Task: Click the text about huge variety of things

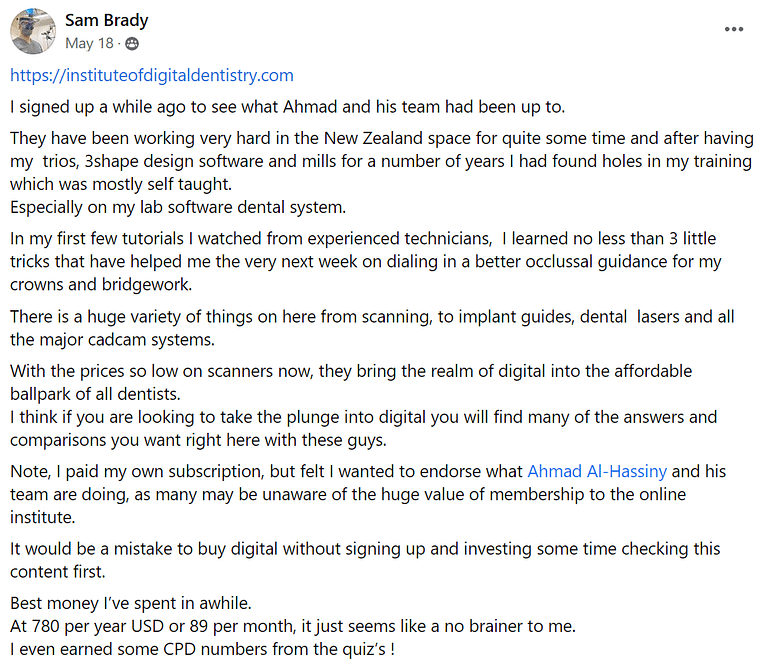Action: 372,328
